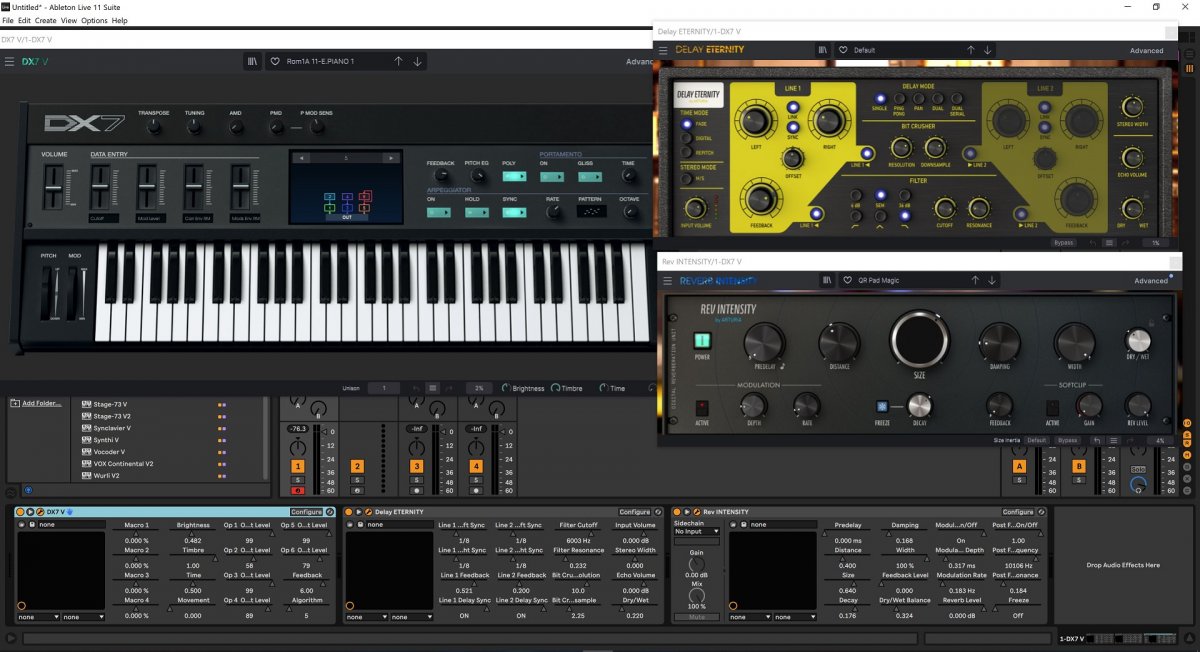Viewport: 1200px width, 652px height.
Task: Toggle Portamento ON switch
Action: 552,176
